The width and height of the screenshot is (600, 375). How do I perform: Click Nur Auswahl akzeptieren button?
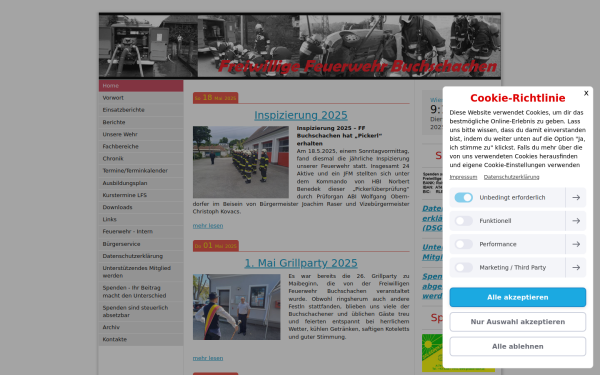(517, 322)
